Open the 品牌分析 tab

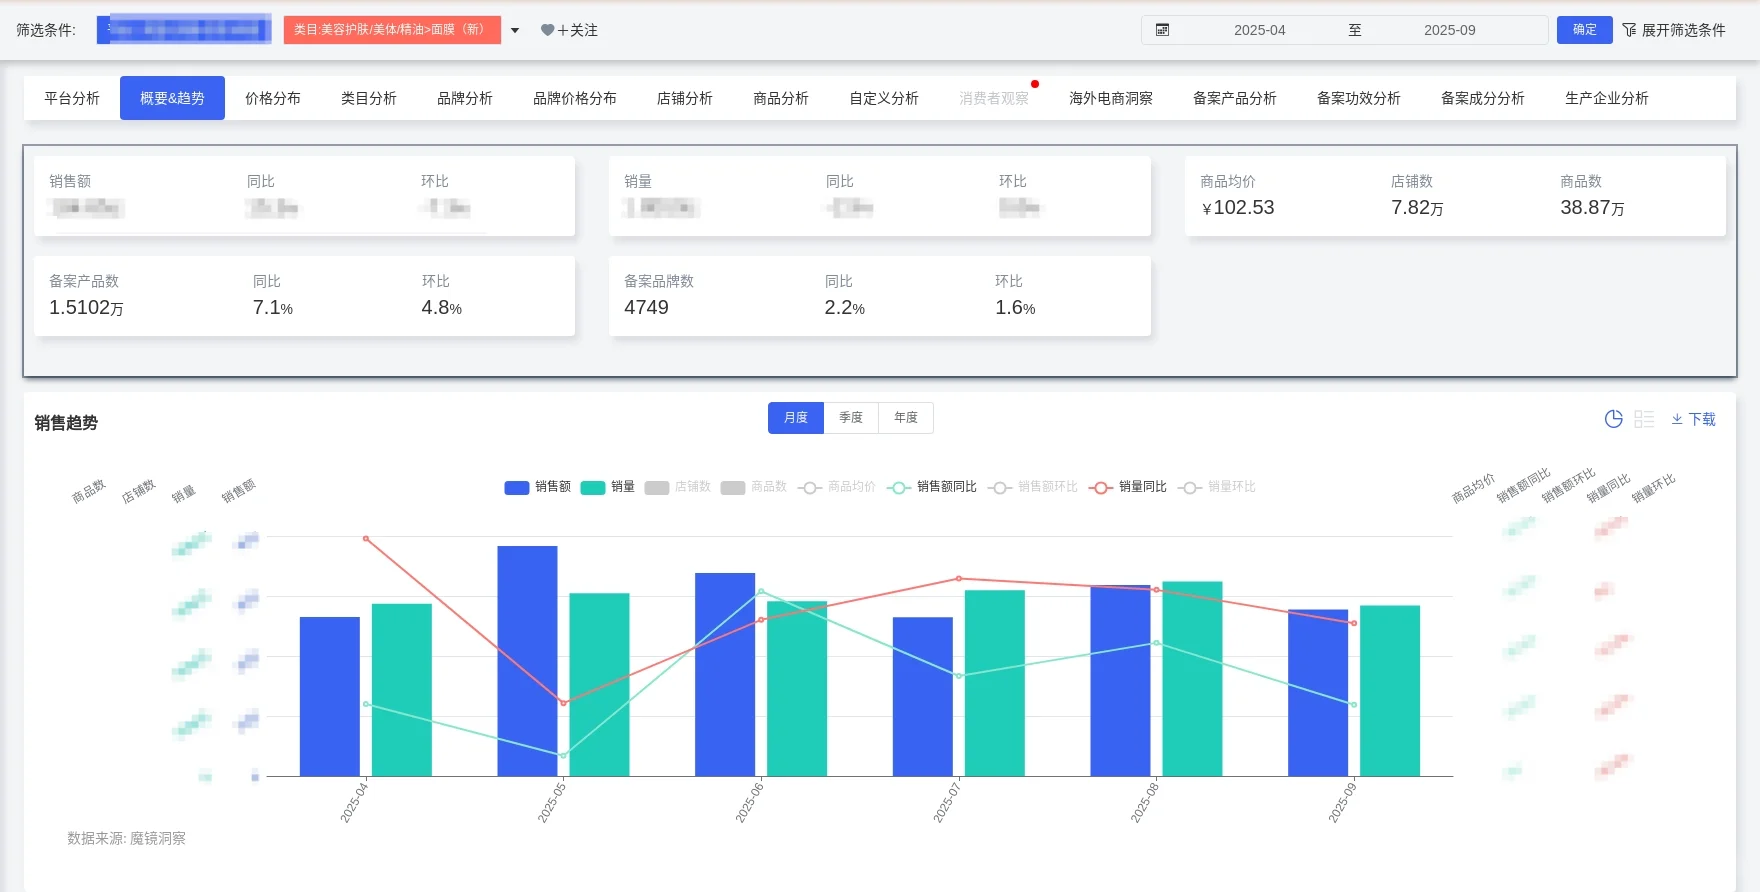pyautogui.click(x=465, y=98)
